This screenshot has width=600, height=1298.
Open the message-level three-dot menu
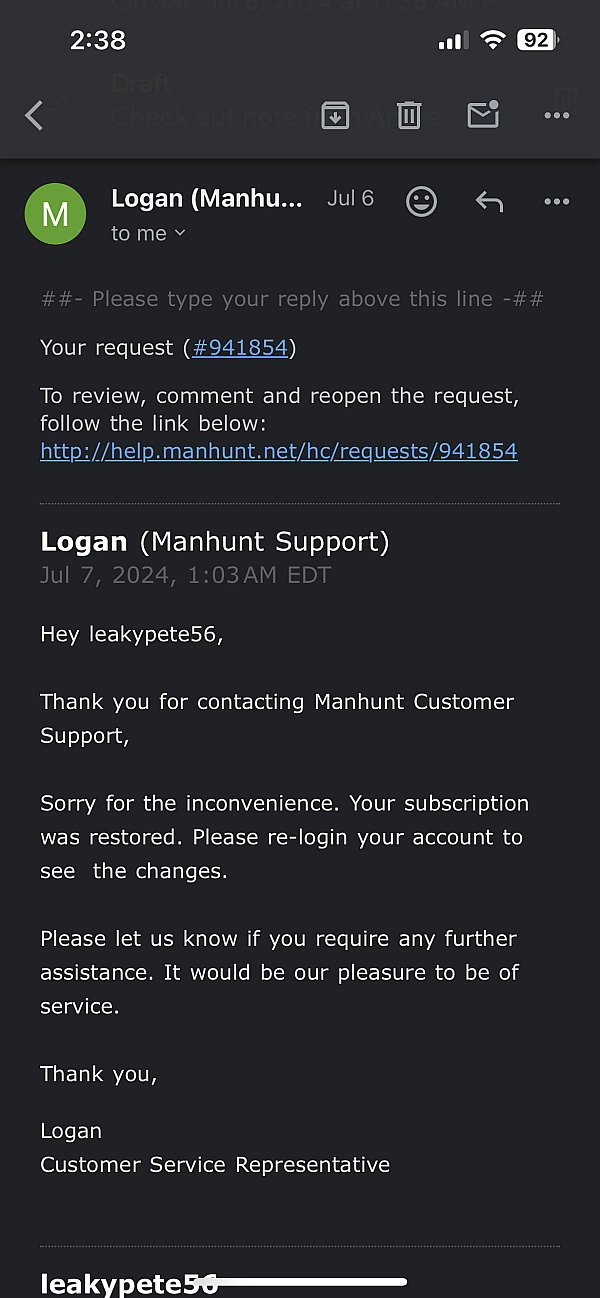556,202
